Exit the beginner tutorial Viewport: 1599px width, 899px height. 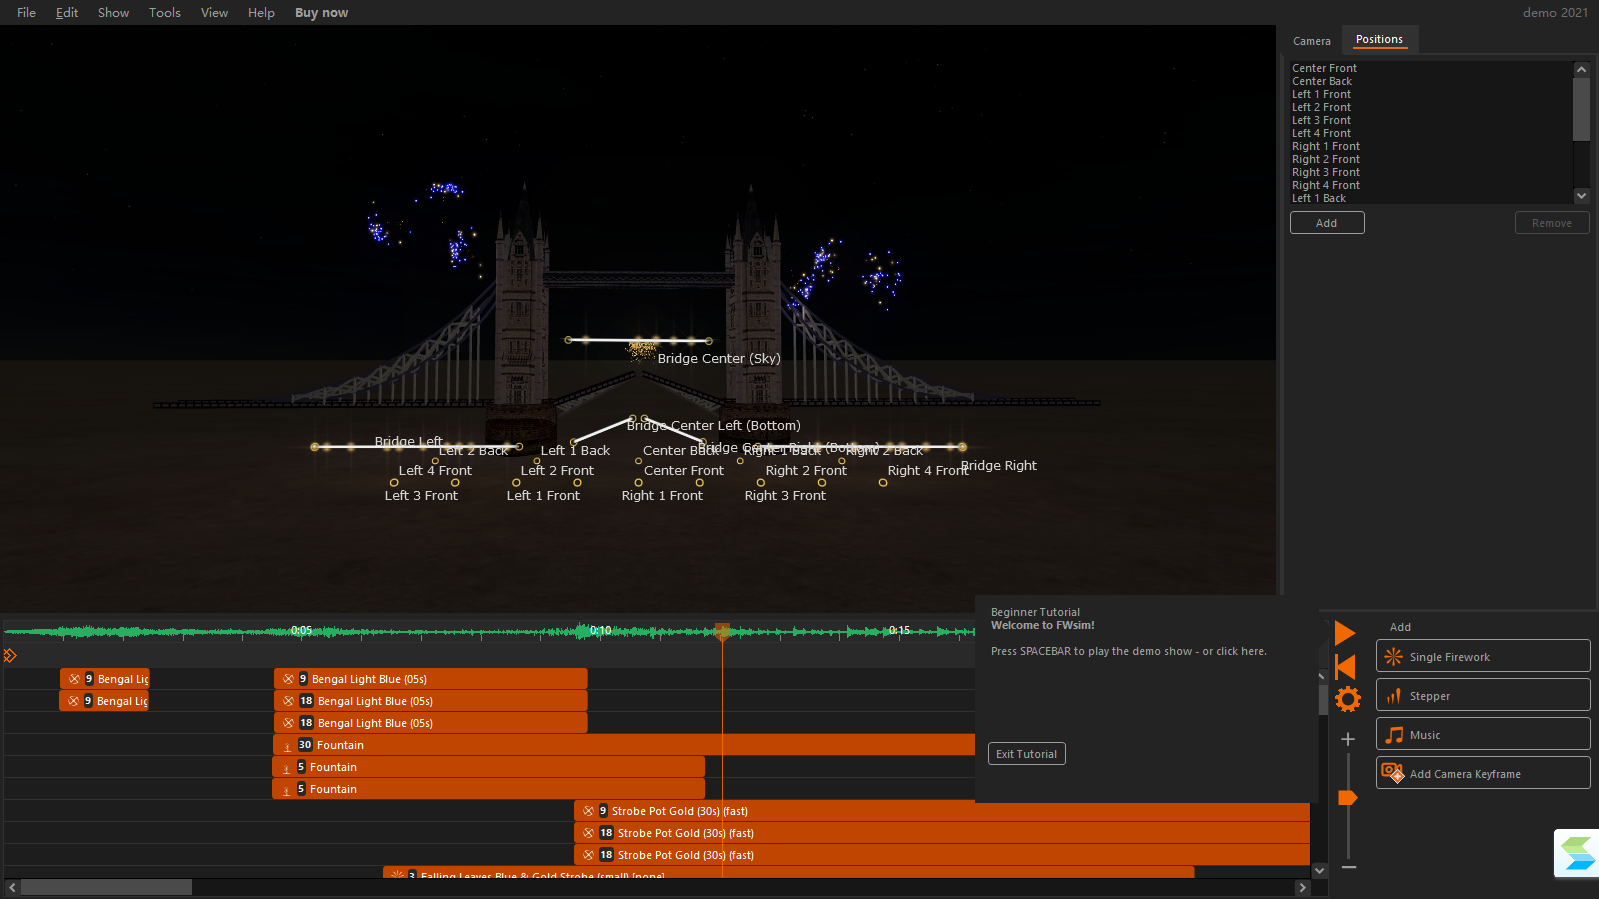click(x=1027, y=754)
